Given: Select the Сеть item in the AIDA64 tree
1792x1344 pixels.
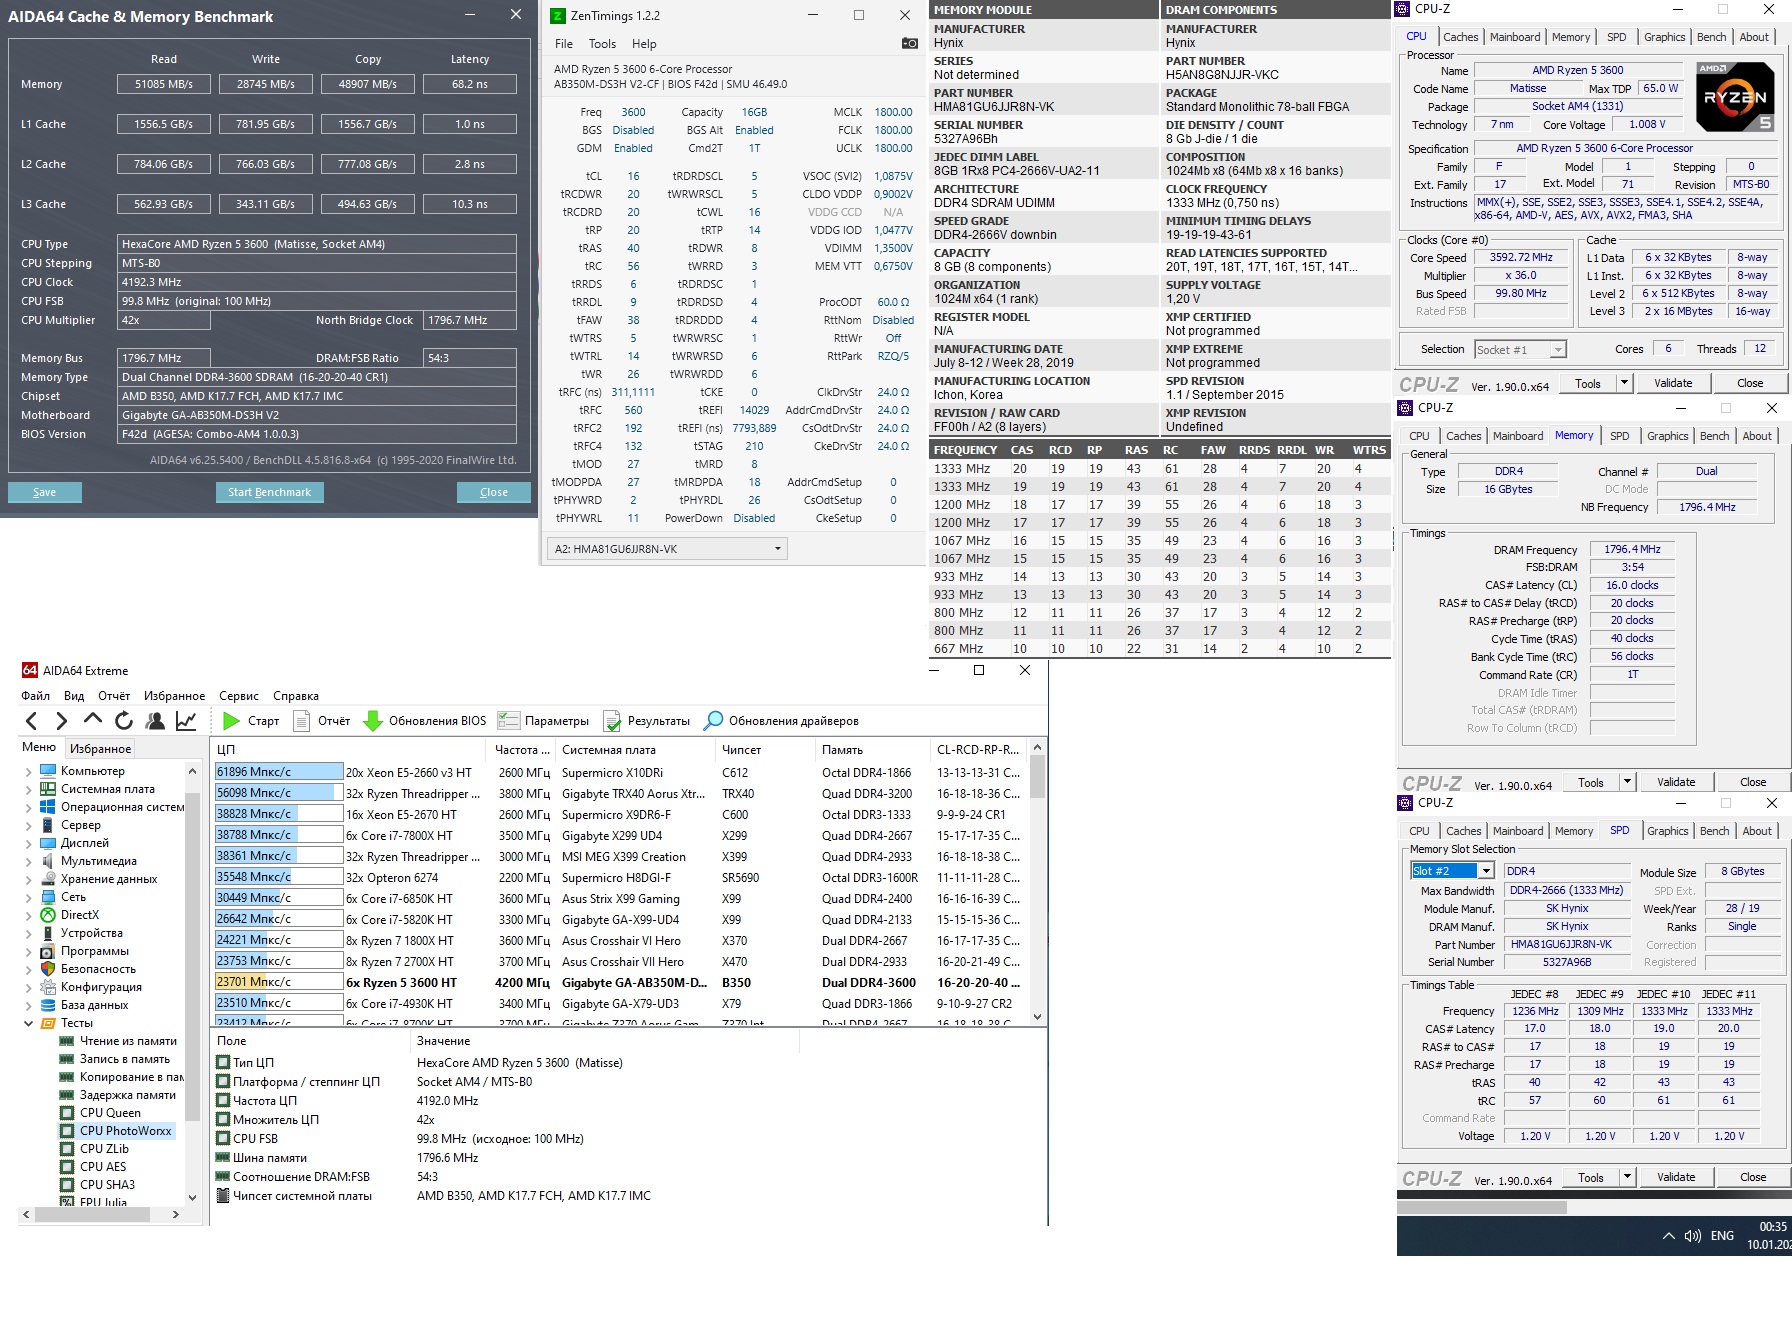Looking at the screenshot, I should (x=63, y=897).
